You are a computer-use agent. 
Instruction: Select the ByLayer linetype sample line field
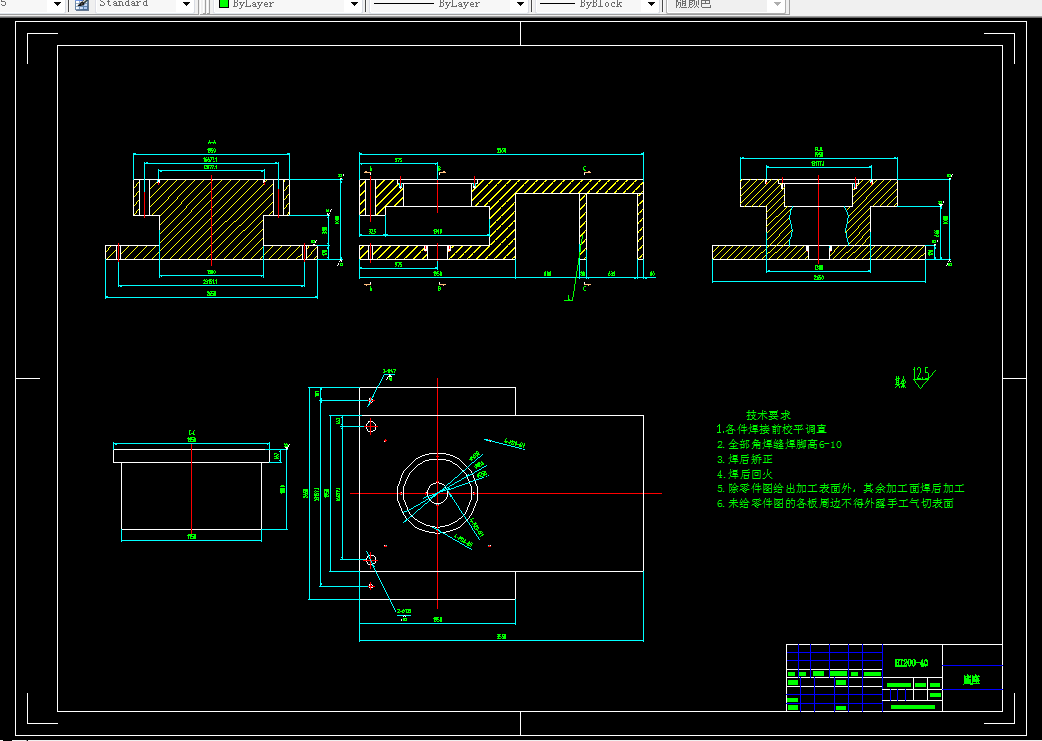pyautogui.click(x=441, y=5)
